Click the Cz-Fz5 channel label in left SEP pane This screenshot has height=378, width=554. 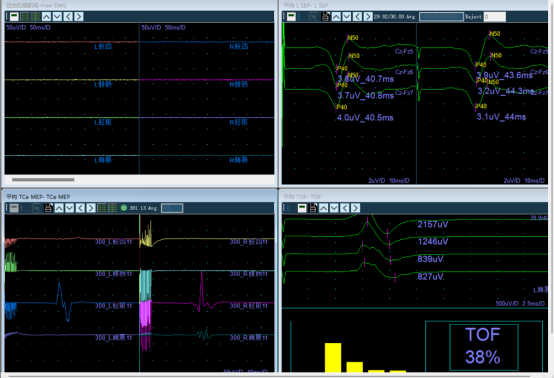404,51
